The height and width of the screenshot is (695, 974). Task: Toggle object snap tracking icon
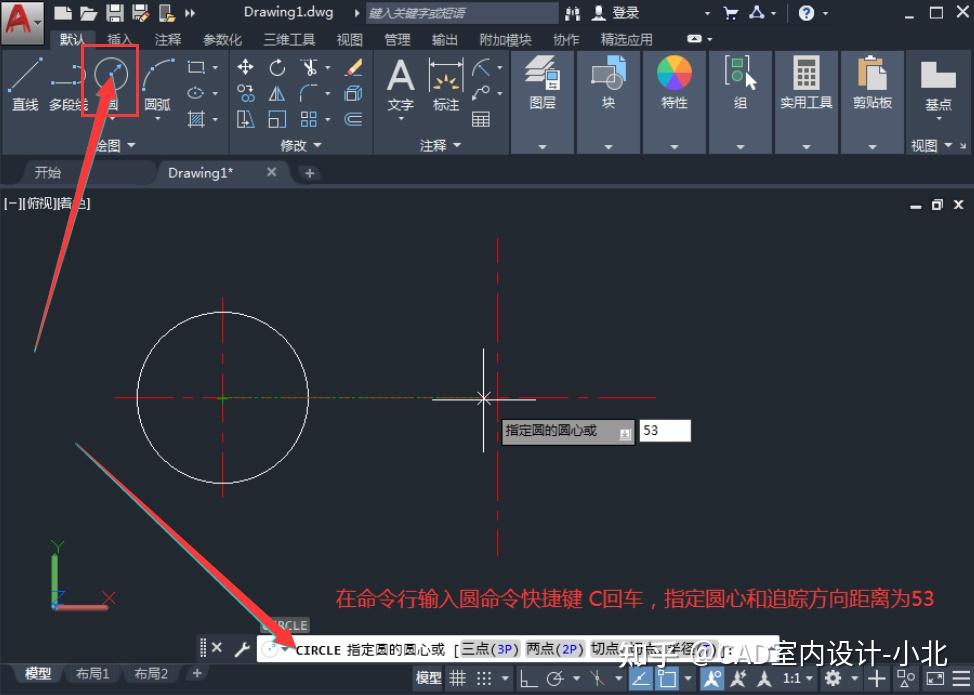(x=641, y=678)
